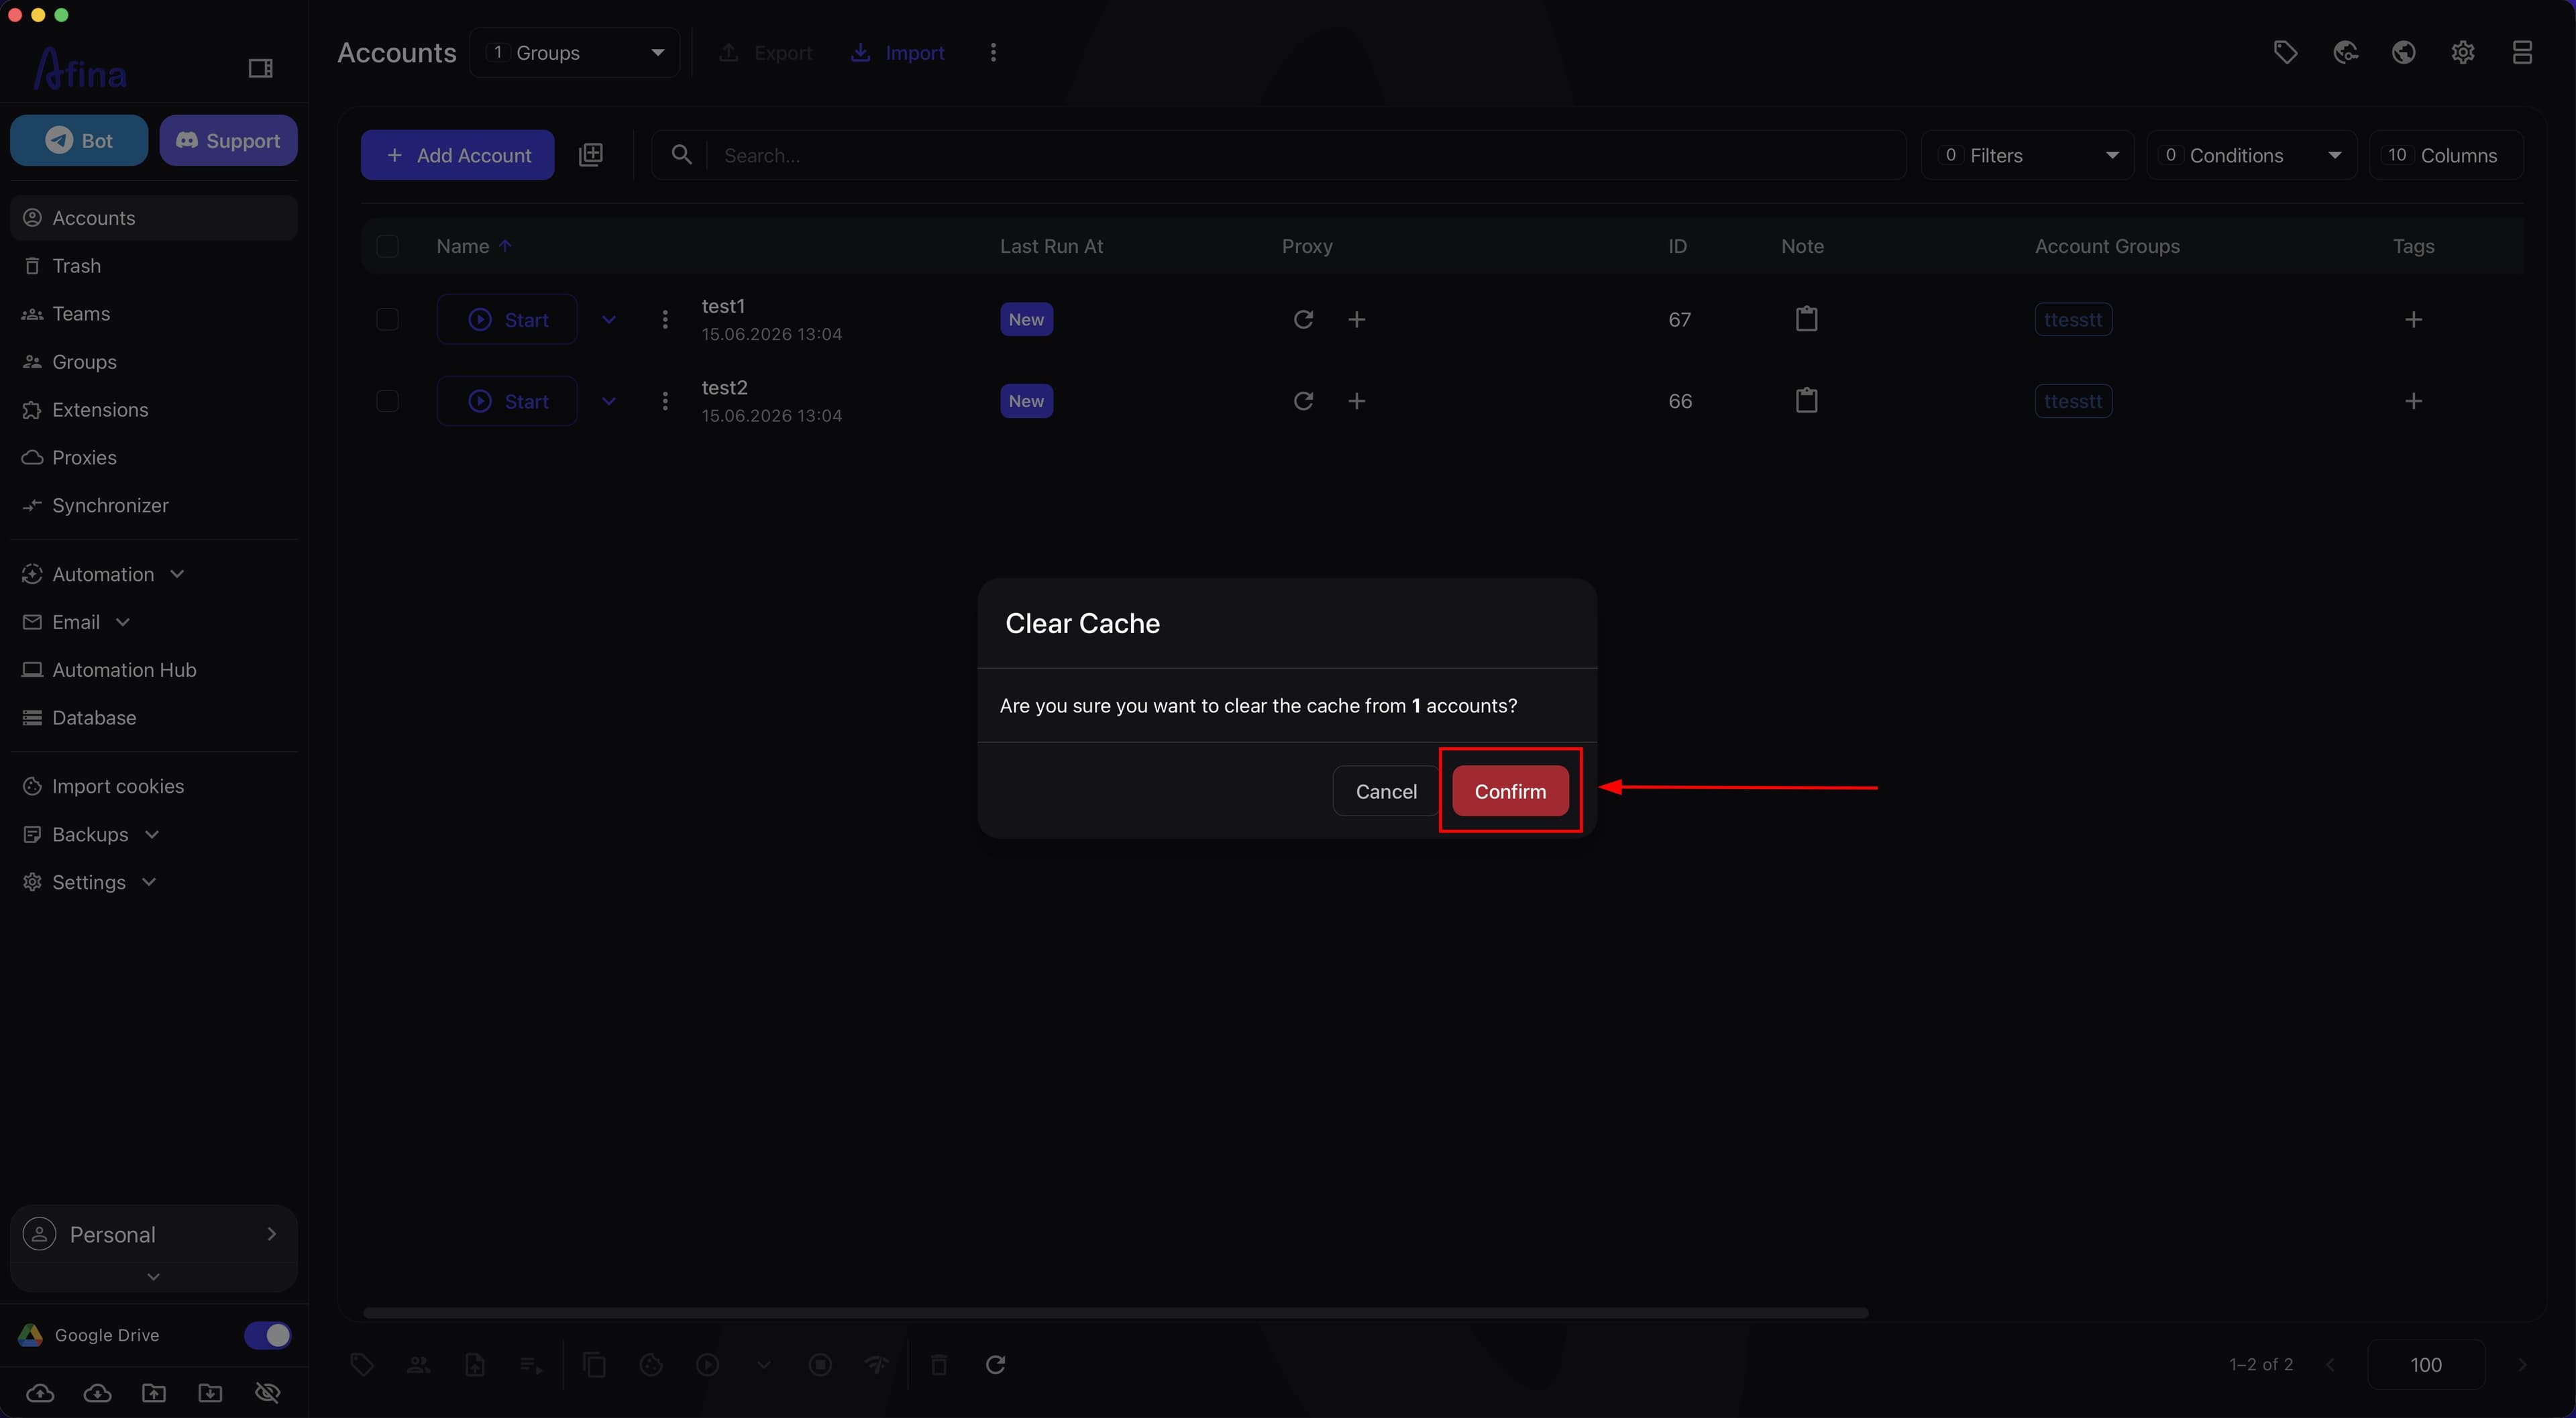Open the note clipboard for test2
Screen dimensions: 2576x1418
(1806, 401)
